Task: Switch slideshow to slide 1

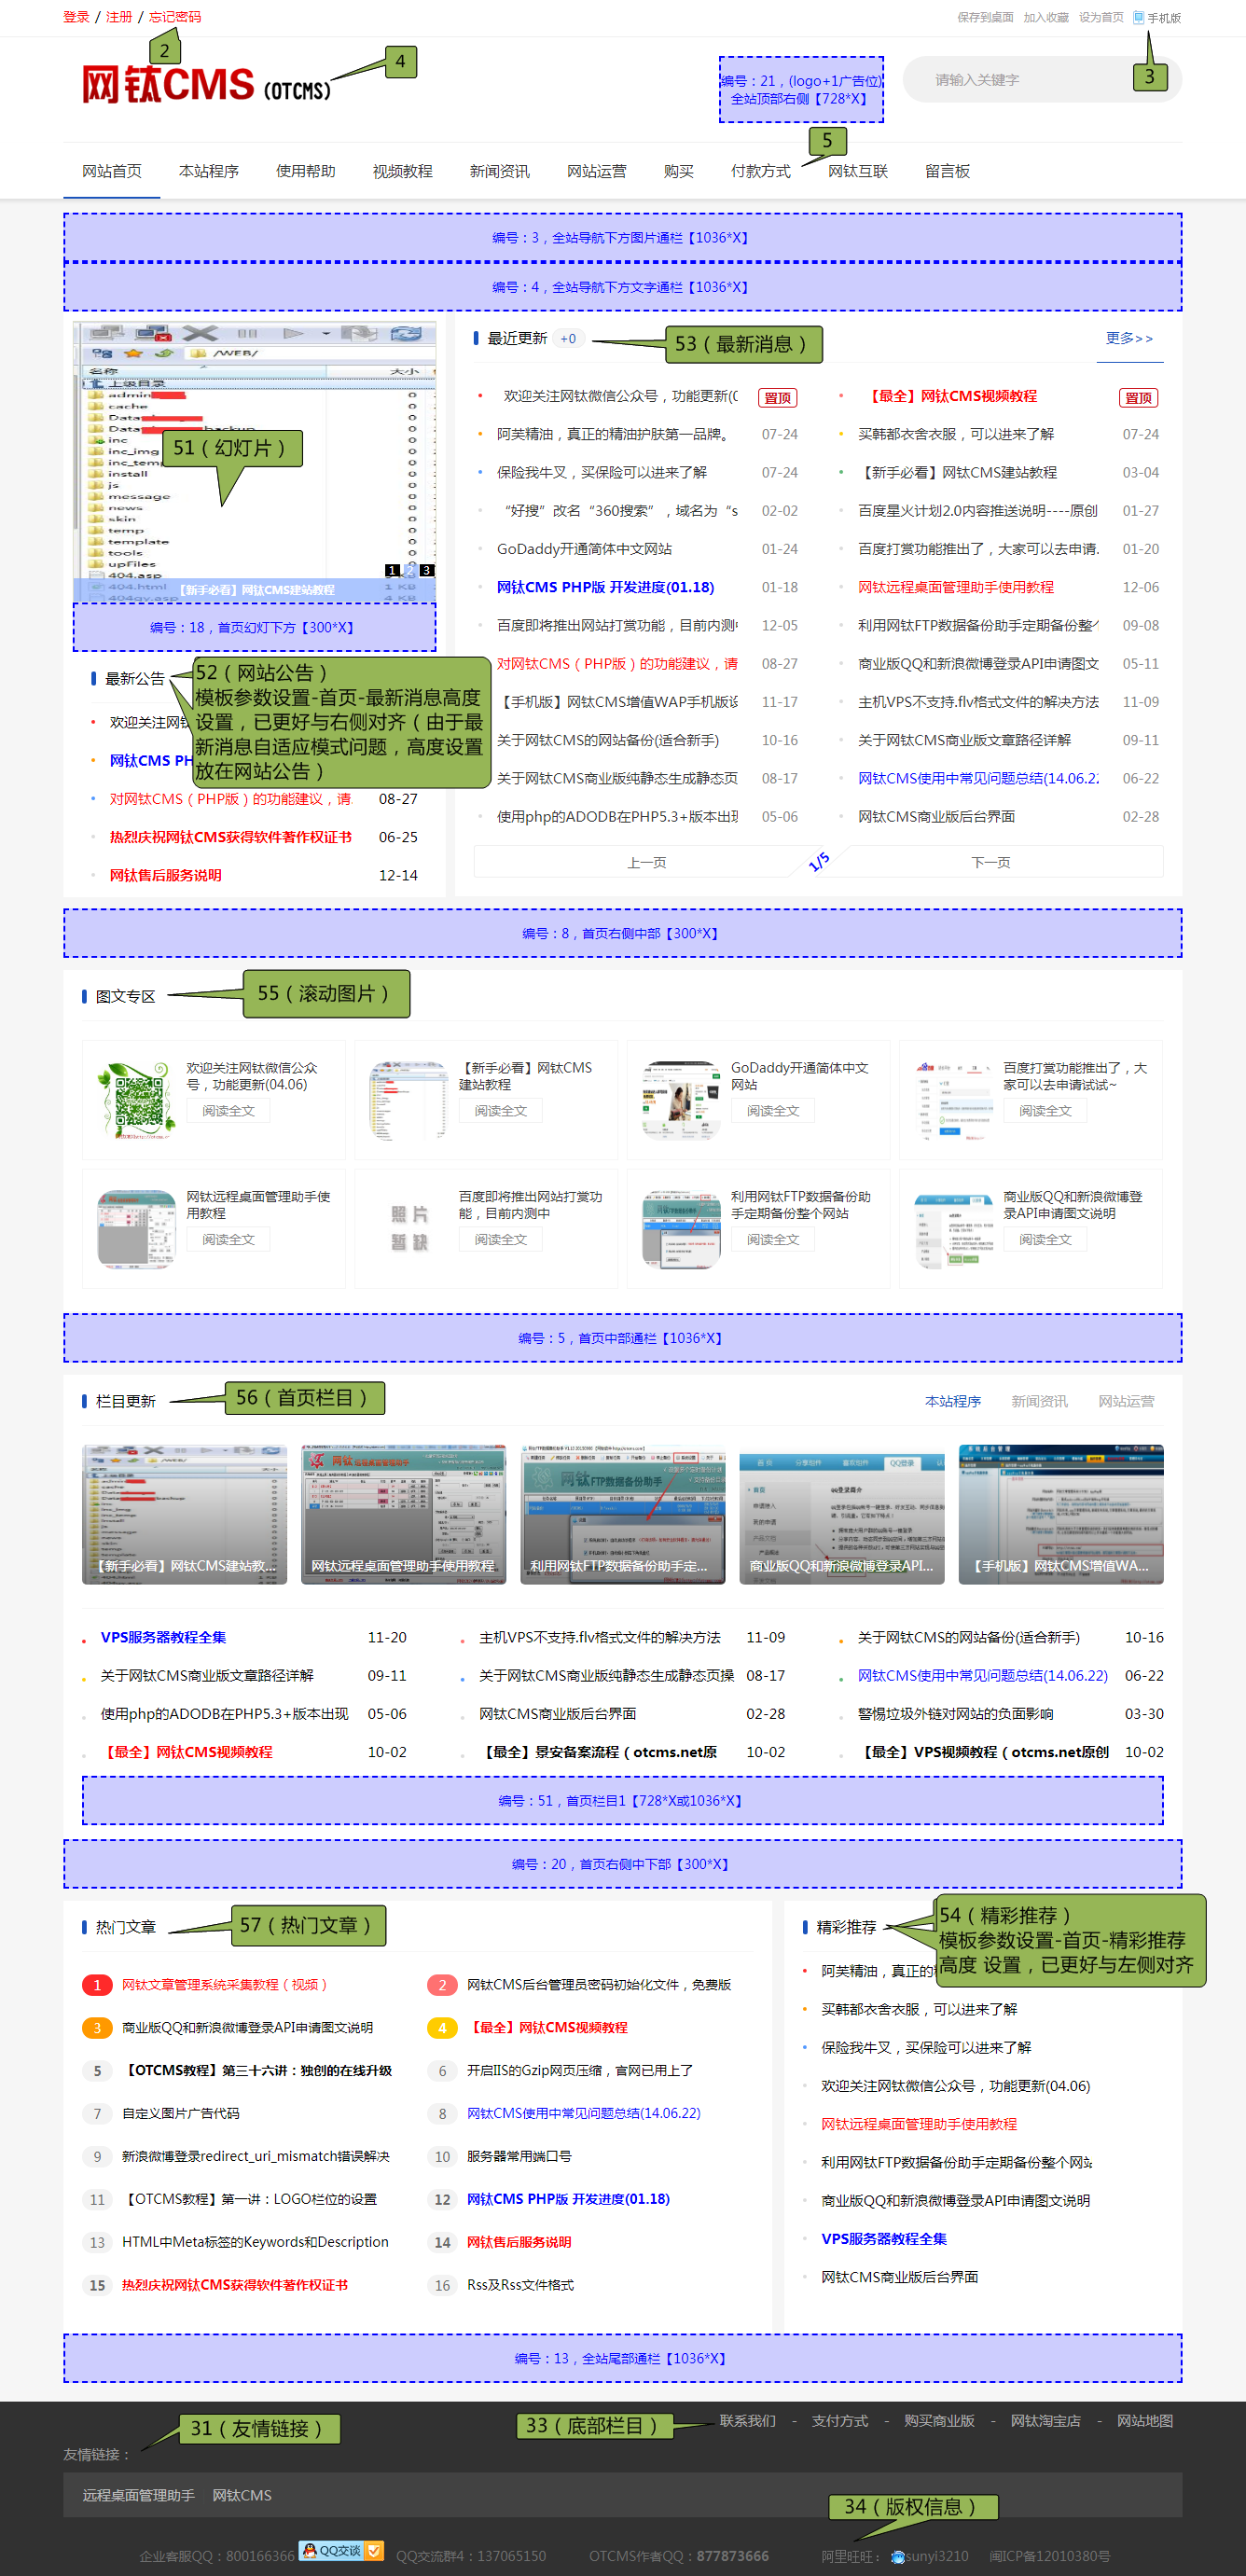Action: pos(392,570)
